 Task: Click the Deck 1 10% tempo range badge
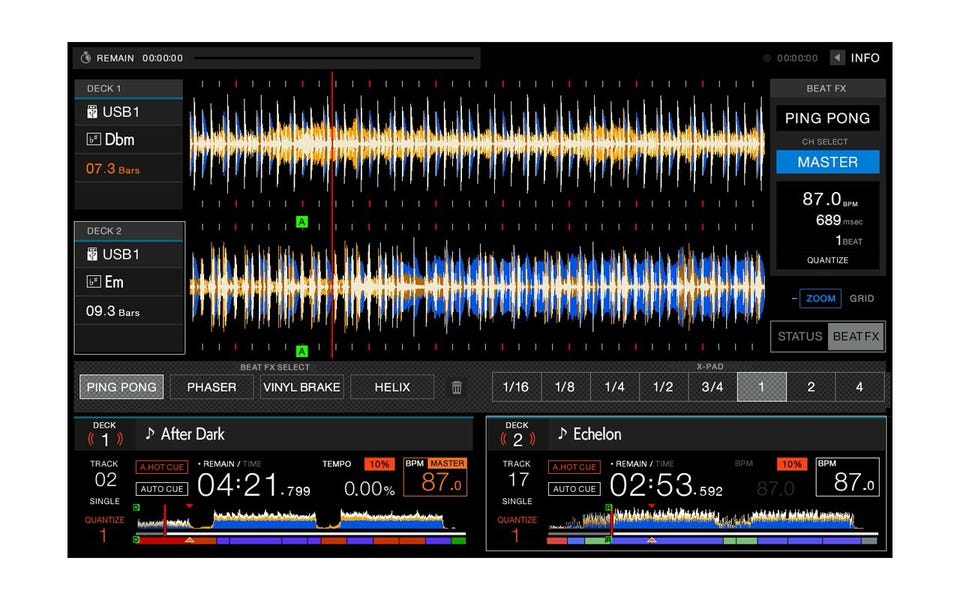click(x=379, y=464)
